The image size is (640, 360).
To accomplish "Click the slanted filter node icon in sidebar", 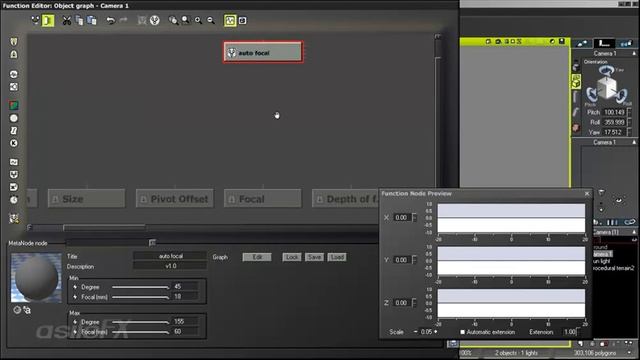I will pyautogui.click(x=14, y=131).
